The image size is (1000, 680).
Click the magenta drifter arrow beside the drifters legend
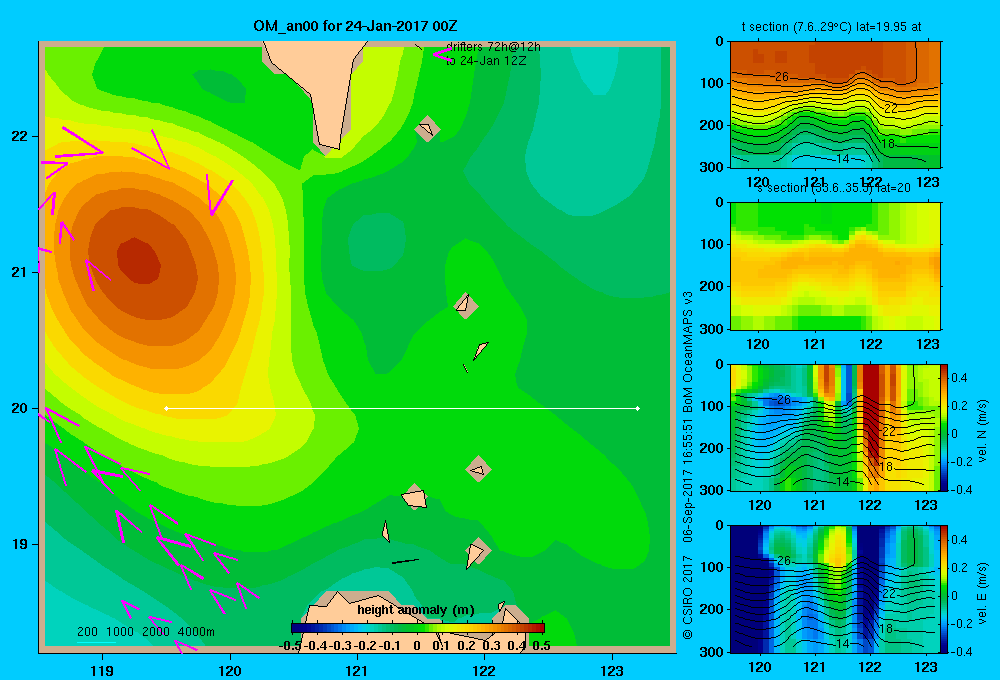coord(443,54)
